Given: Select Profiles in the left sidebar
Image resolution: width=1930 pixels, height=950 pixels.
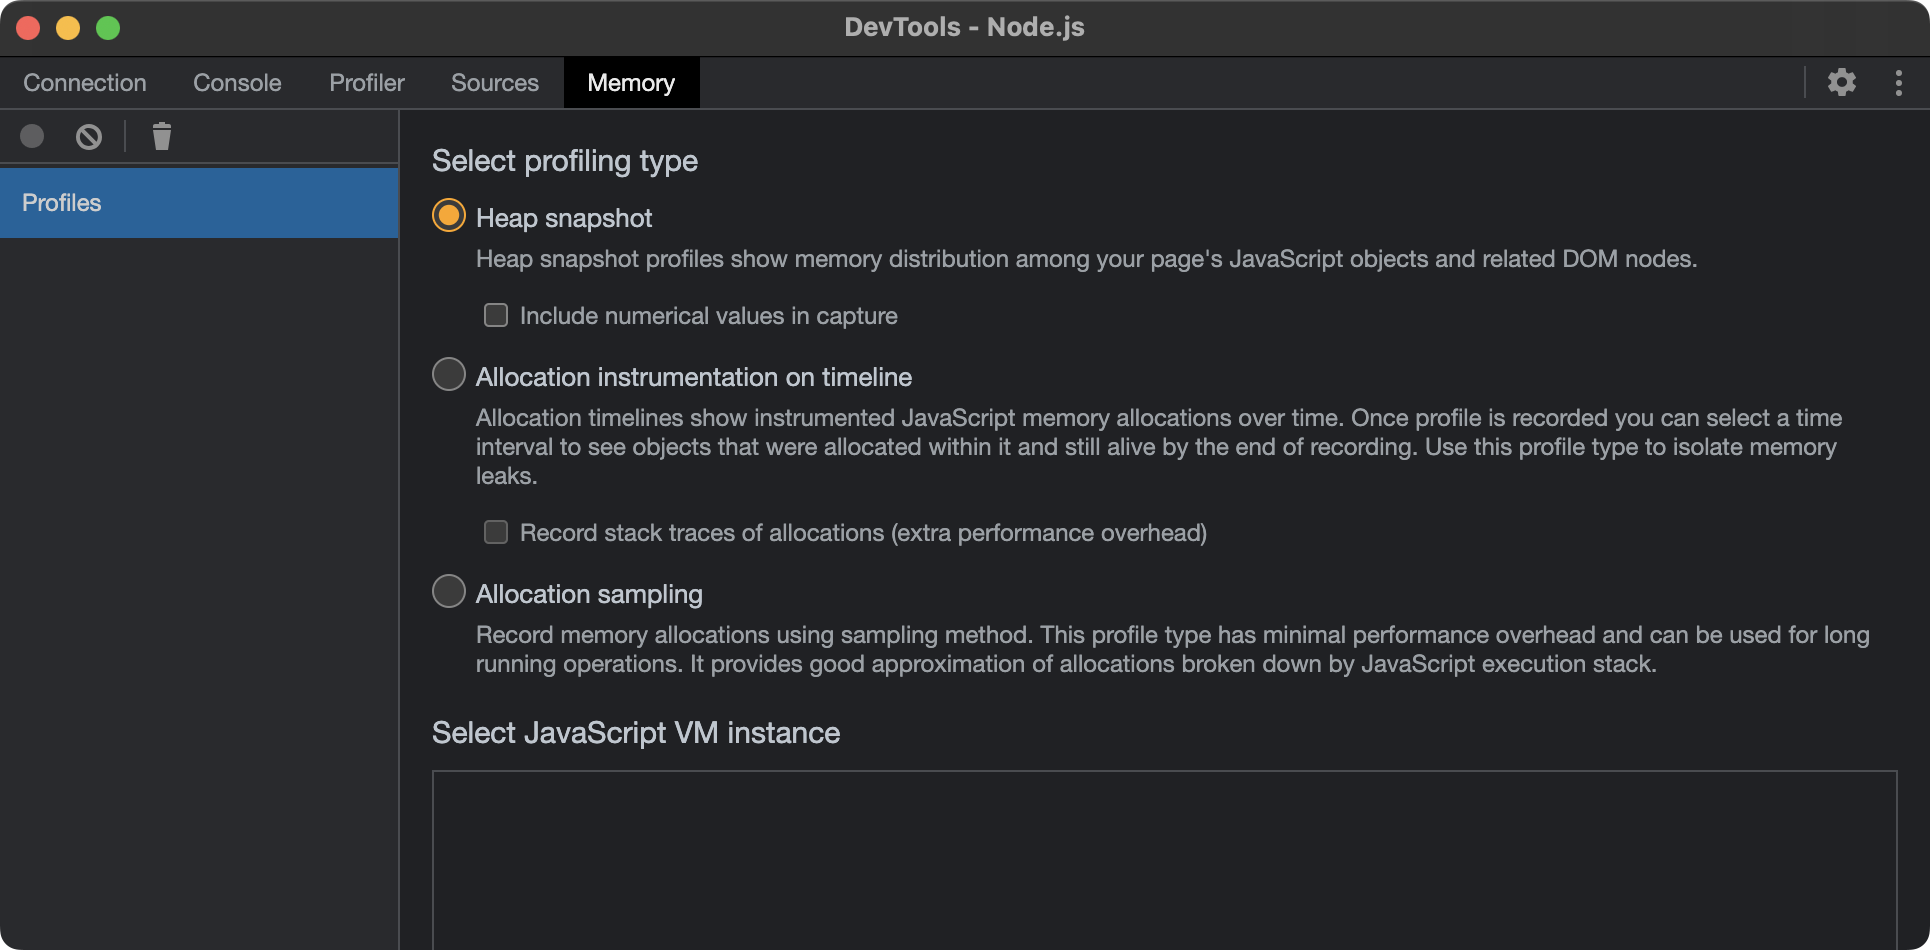Looking at the screenshot, I should click(199, 203).
